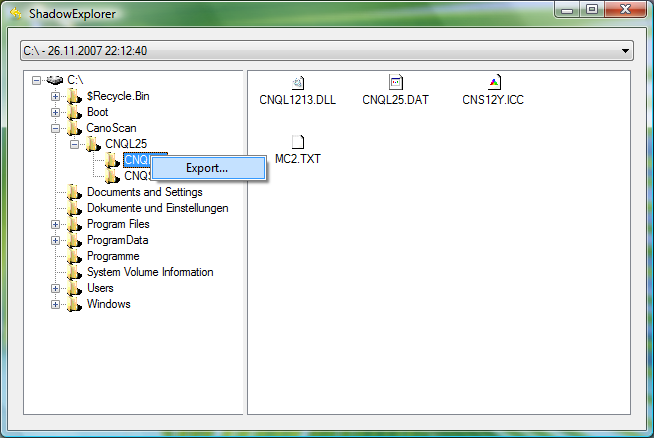Click the CNQL1213.DLL file name
This screenshot has width=654, height=438.
(x=298, y=100)
